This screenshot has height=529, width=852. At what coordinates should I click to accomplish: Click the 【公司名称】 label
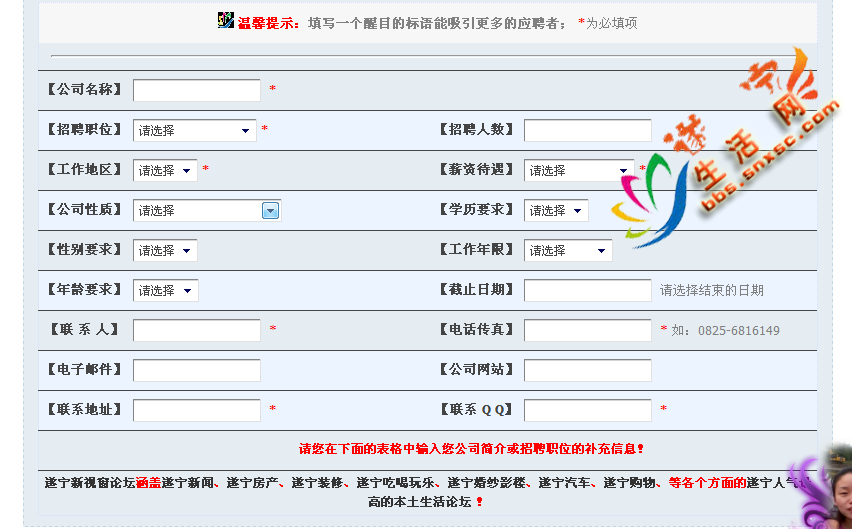click(84, 89)
